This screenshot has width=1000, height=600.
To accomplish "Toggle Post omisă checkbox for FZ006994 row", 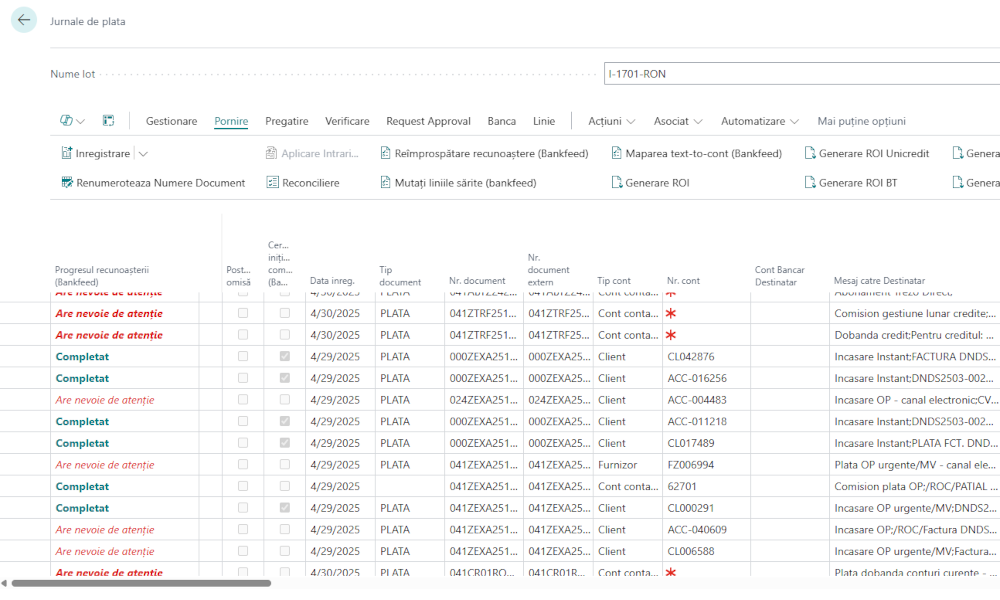I will pos(243,465).
